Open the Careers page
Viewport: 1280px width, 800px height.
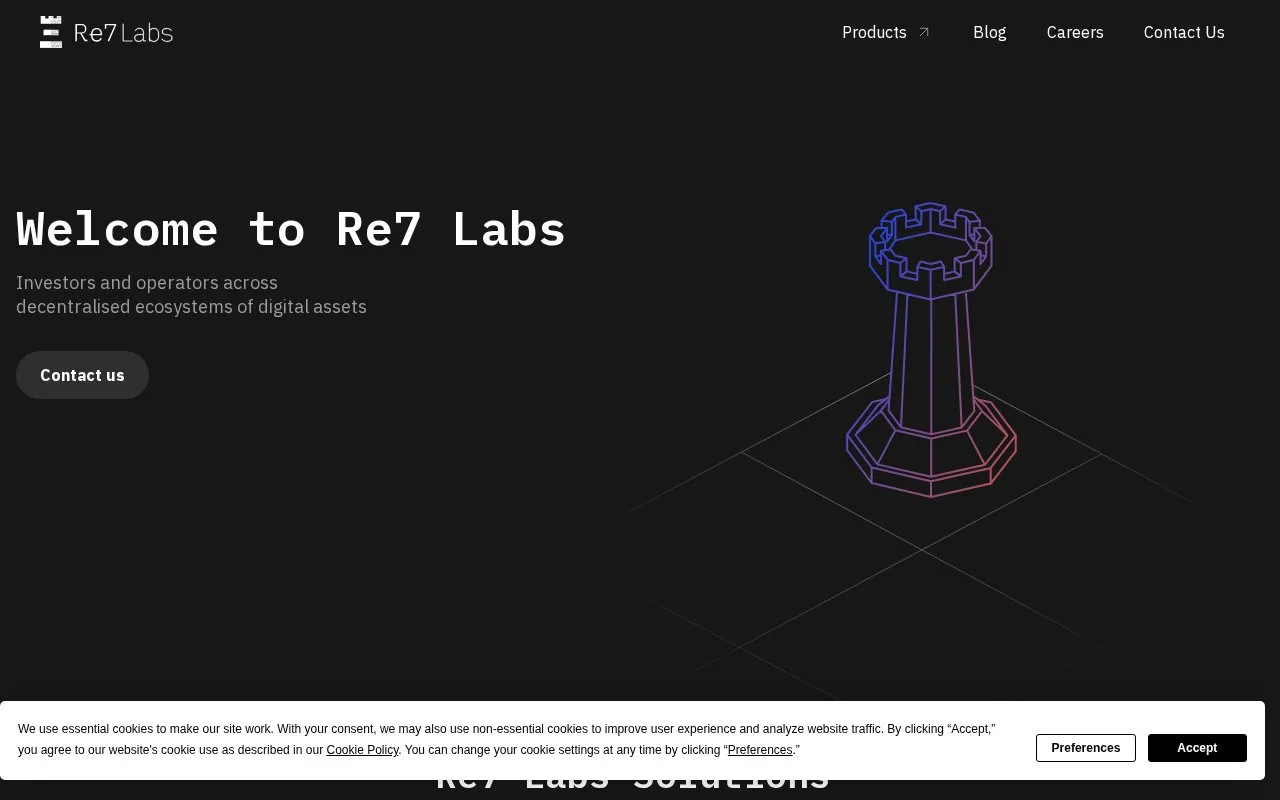[x=1075, y=32]
